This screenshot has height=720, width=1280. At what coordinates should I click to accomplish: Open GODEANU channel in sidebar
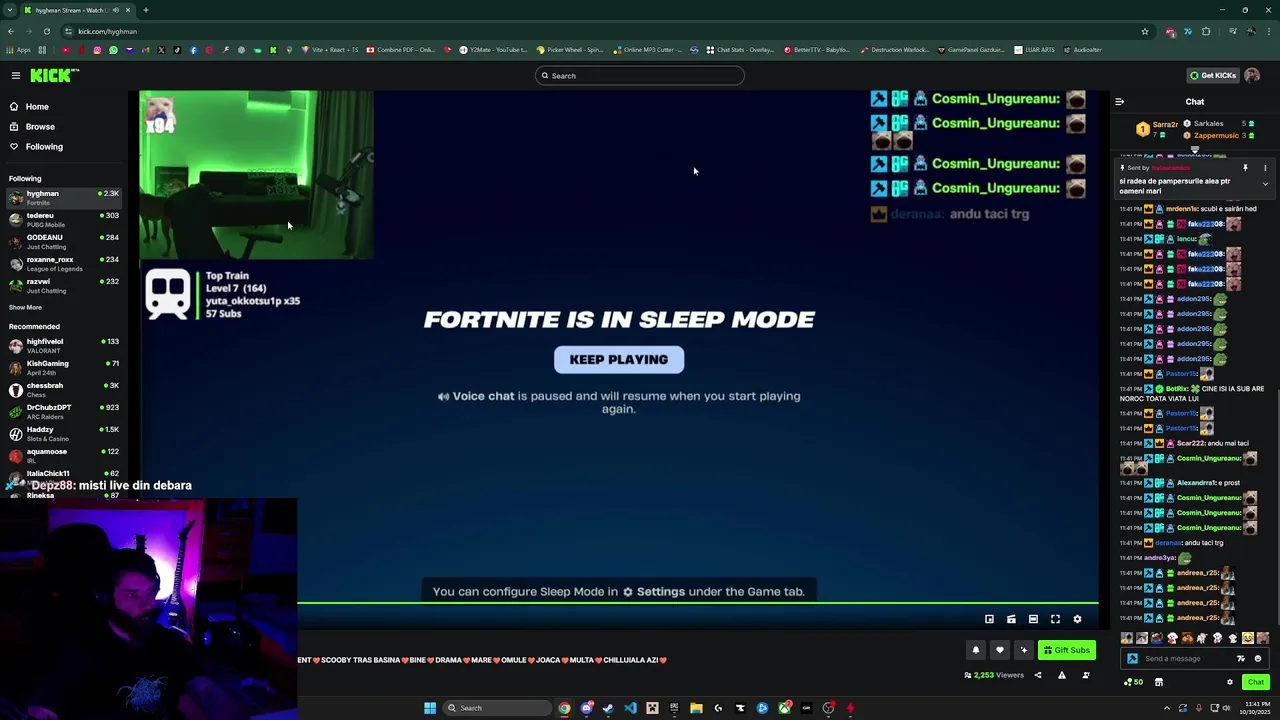(x=64, y=241)
